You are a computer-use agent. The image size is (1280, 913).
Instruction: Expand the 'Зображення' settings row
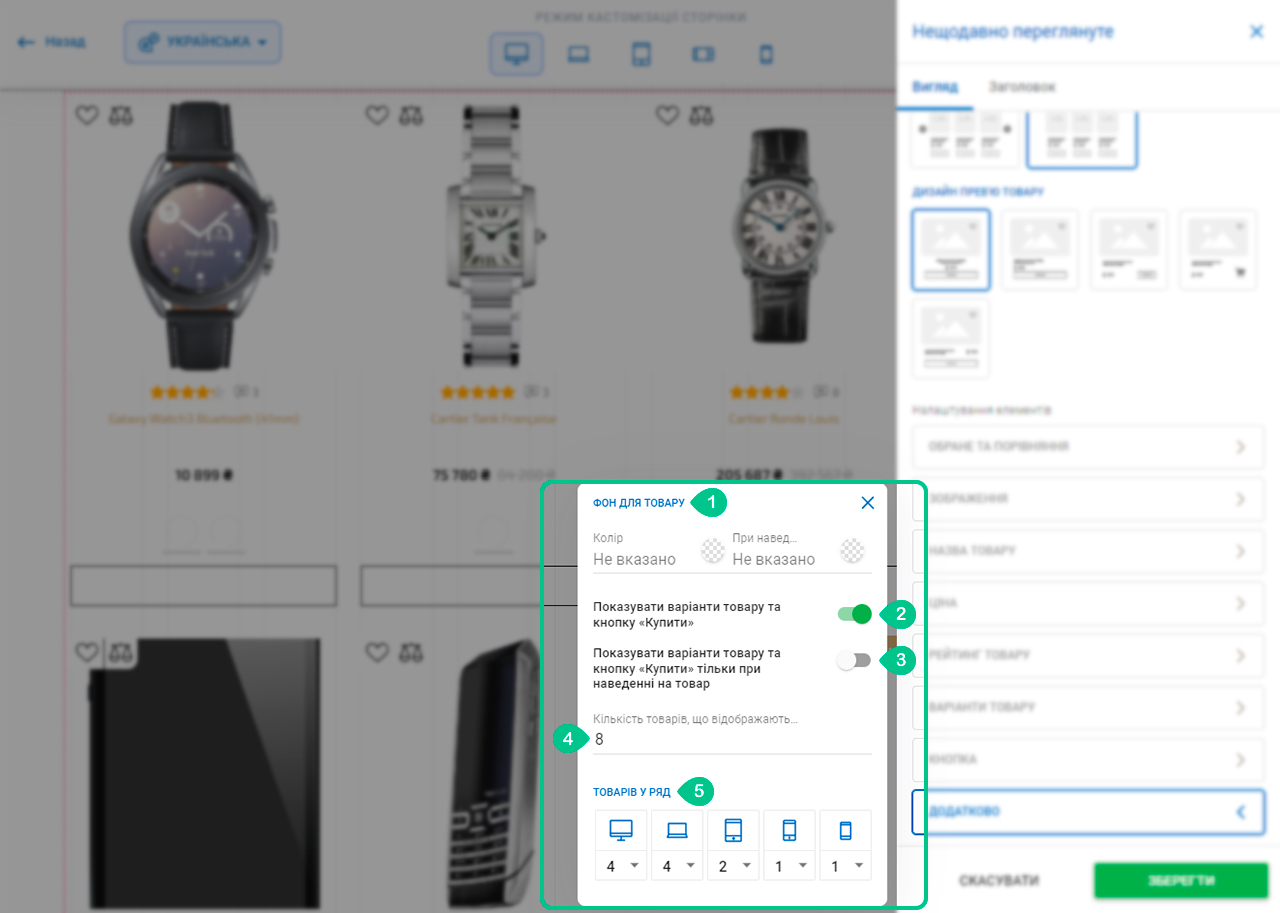(x=1088, y=499)
